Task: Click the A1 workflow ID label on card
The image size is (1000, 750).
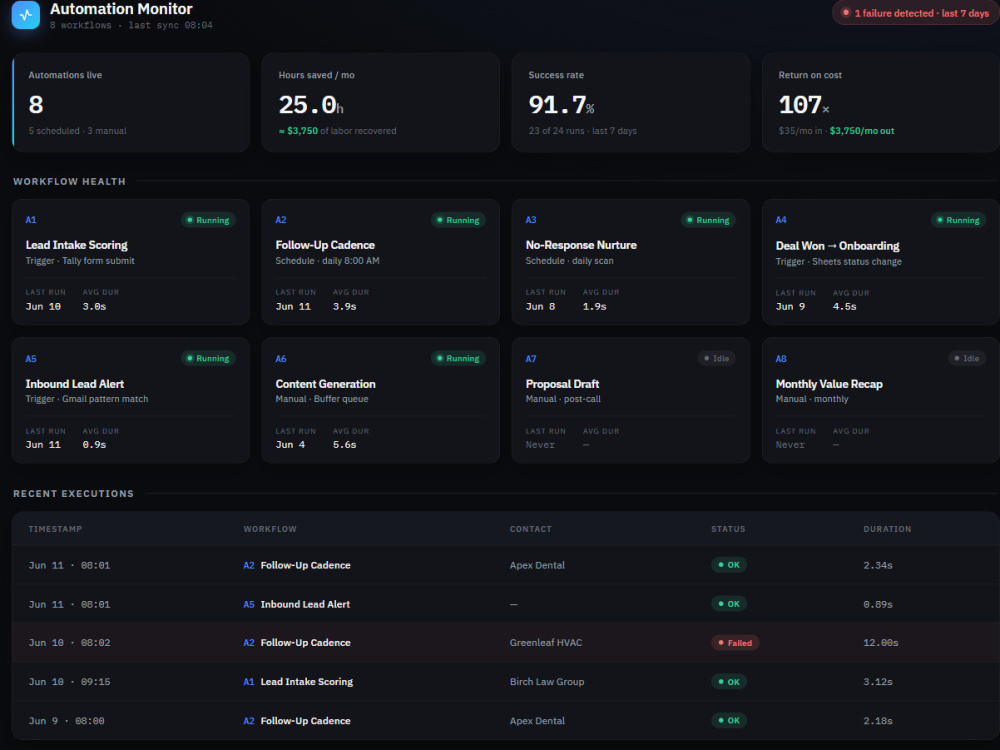Action: 31,220
